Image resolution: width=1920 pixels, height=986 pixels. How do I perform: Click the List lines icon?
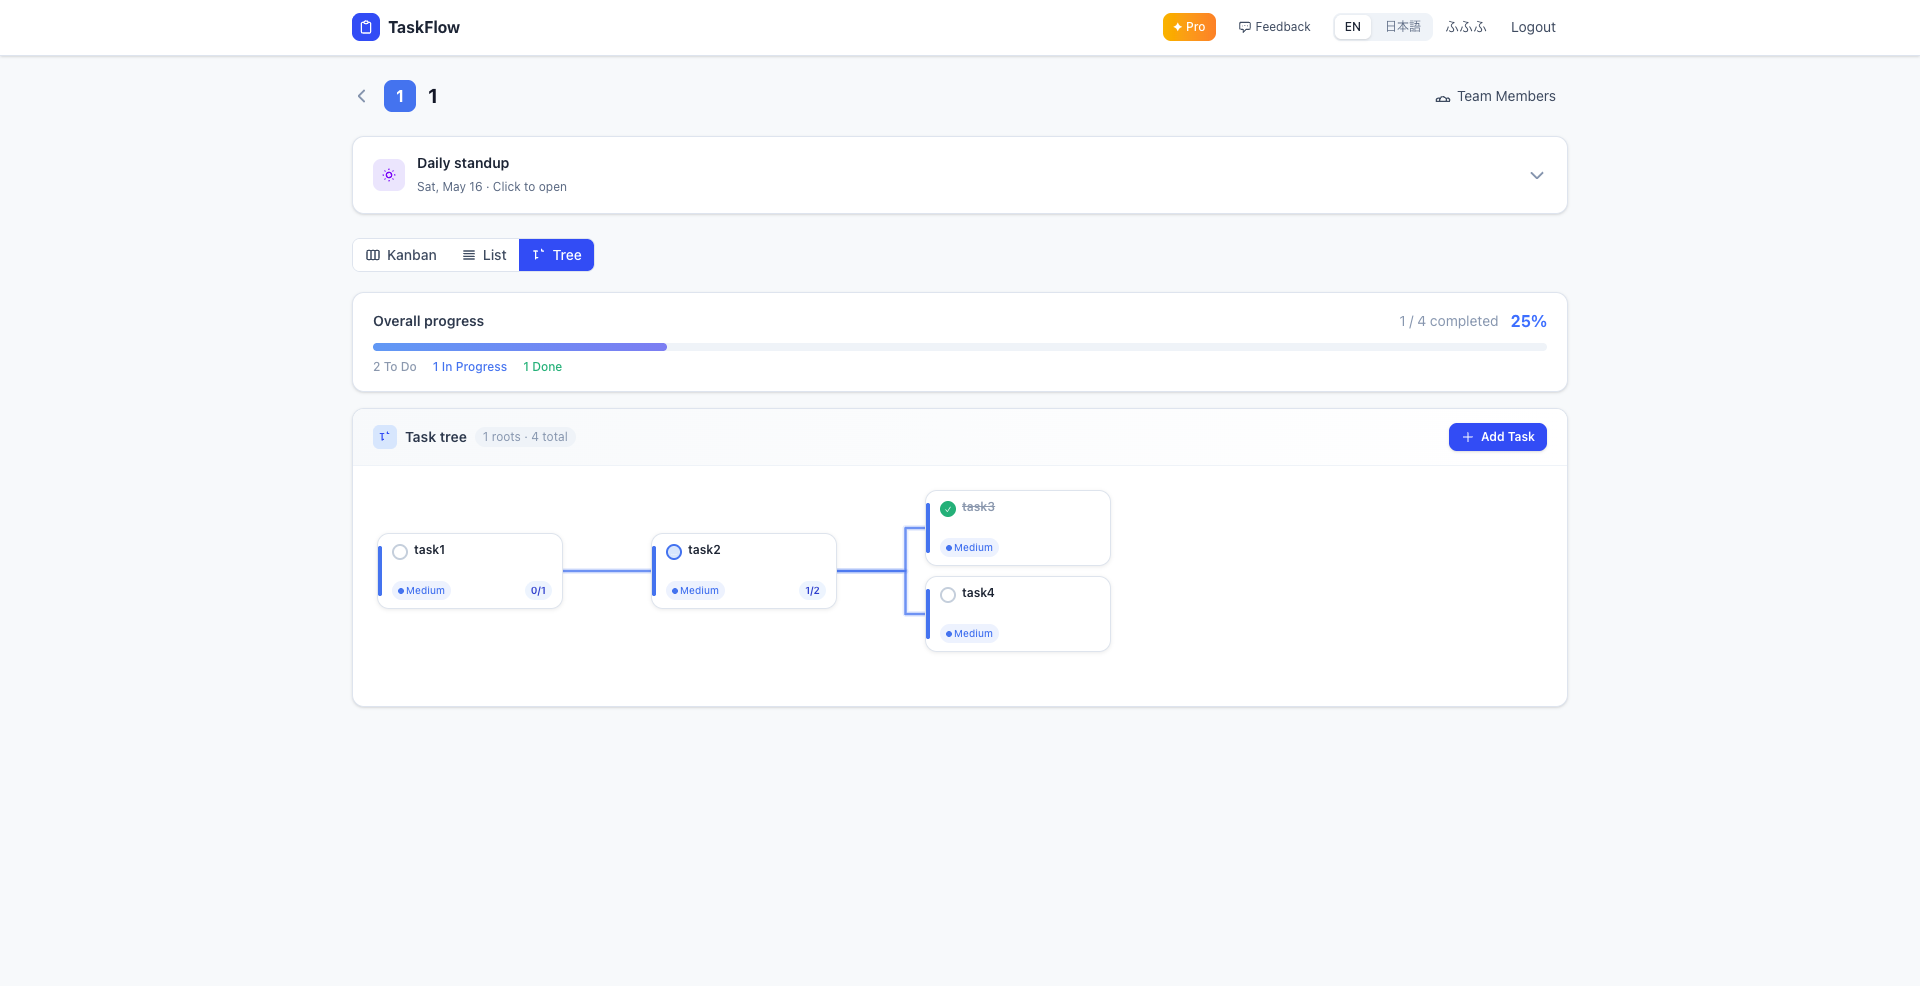469,255
